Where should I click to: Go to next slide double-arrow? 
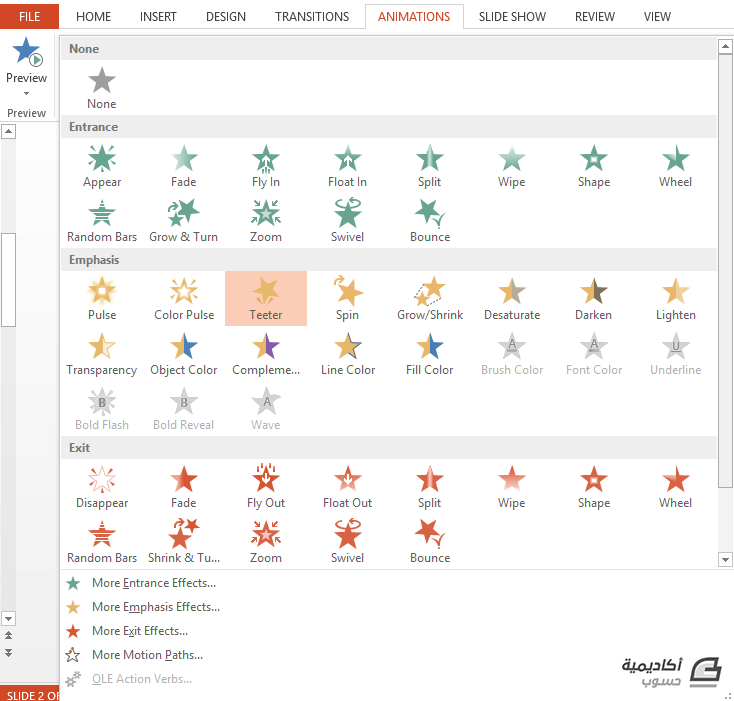8,652
